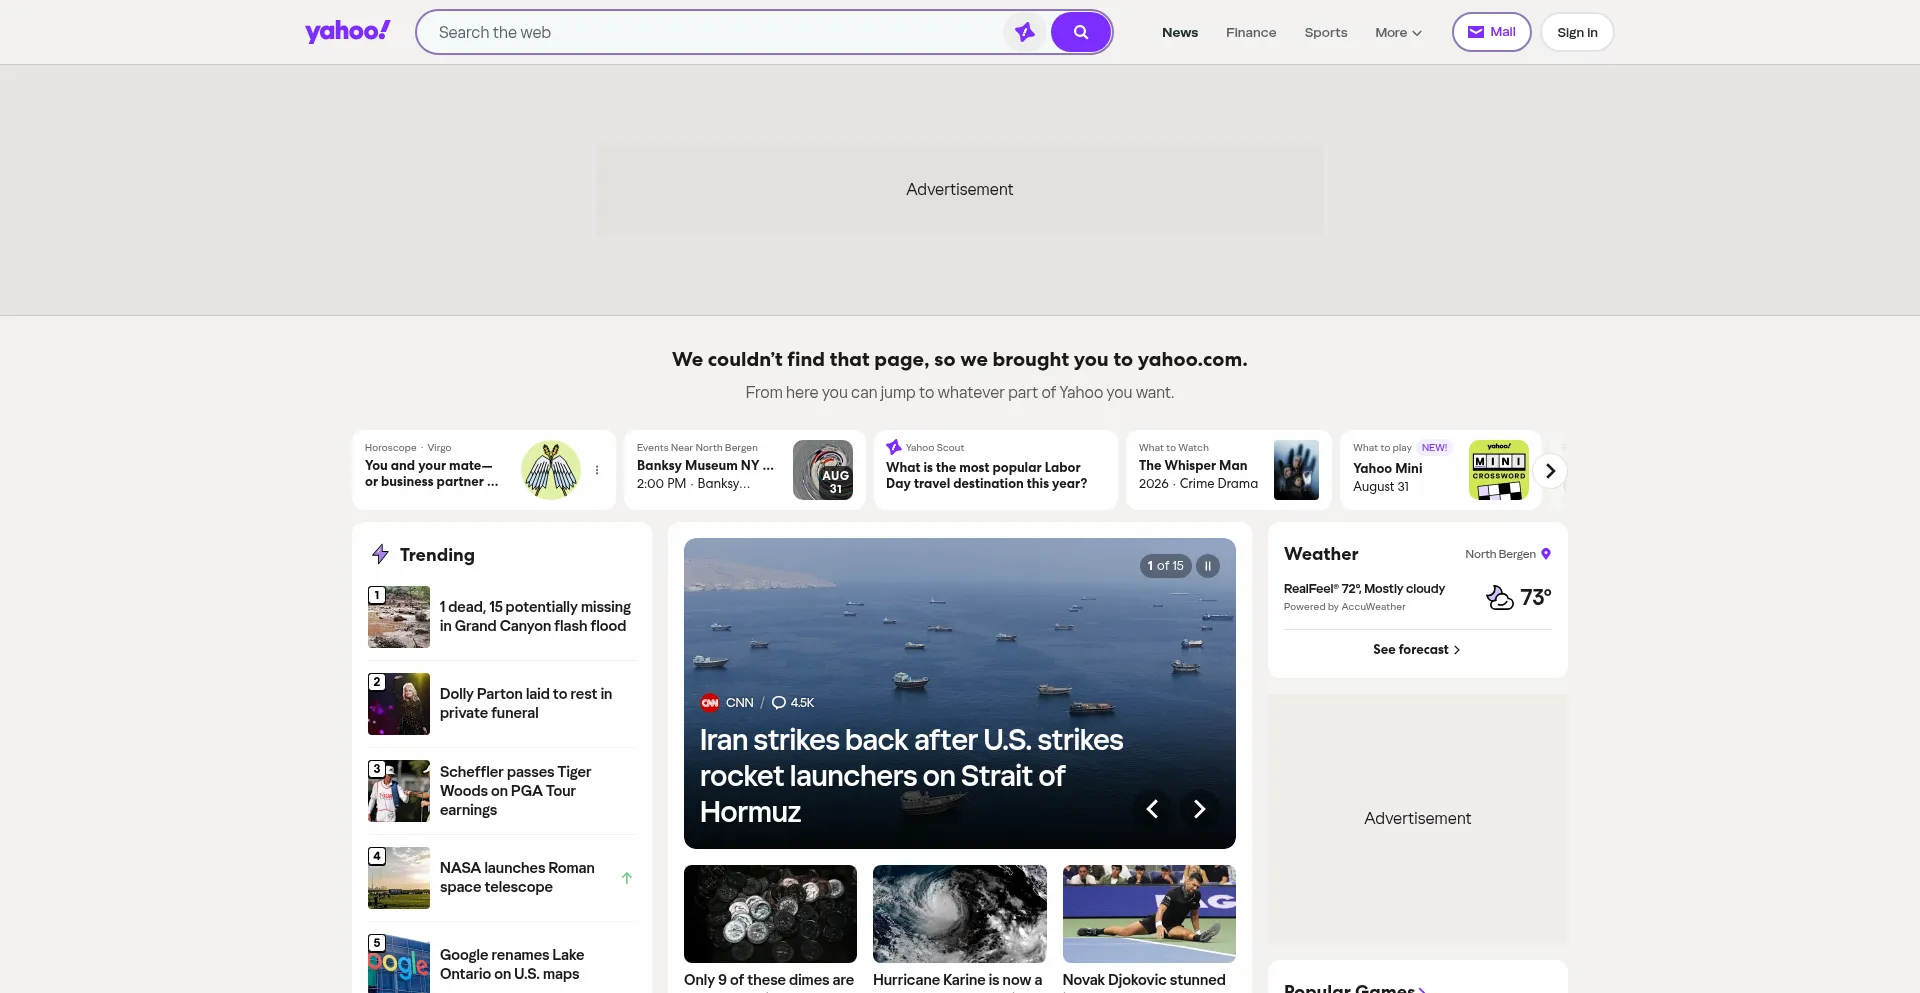Viewport: 1920px width, 993px height.
Task: Click the Mini Crossword game icon
Action: click(1499, 470)
